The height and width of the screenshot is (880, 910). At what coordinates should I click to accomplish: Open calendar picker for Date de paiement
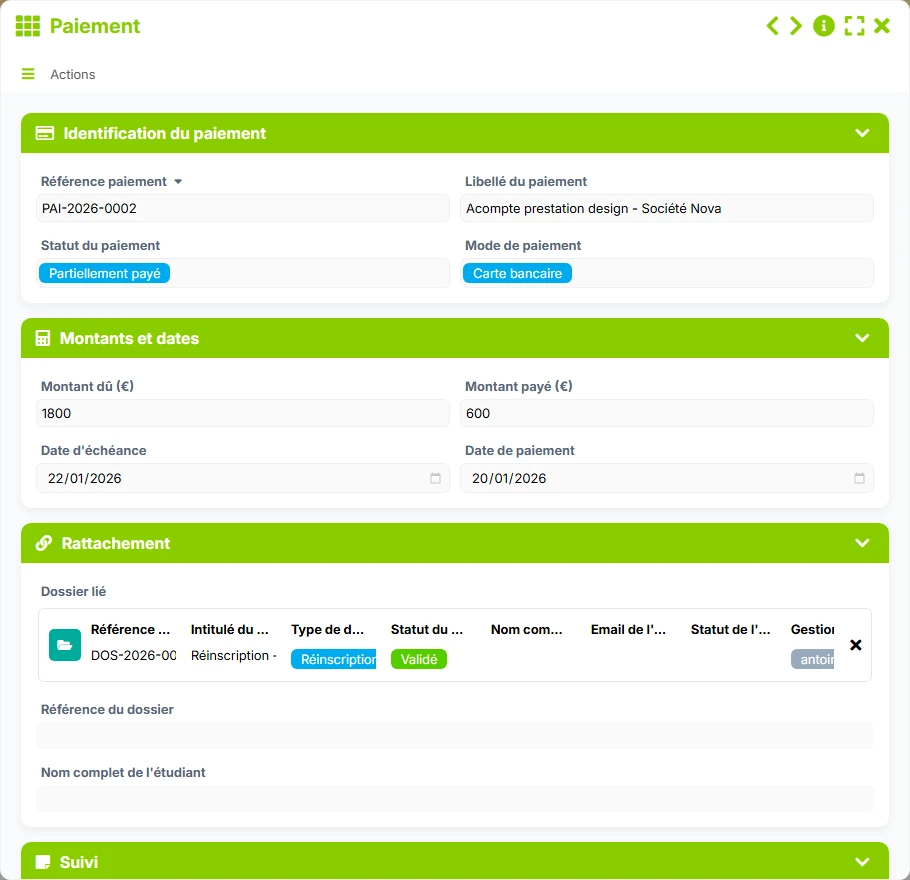click(860, 478)
